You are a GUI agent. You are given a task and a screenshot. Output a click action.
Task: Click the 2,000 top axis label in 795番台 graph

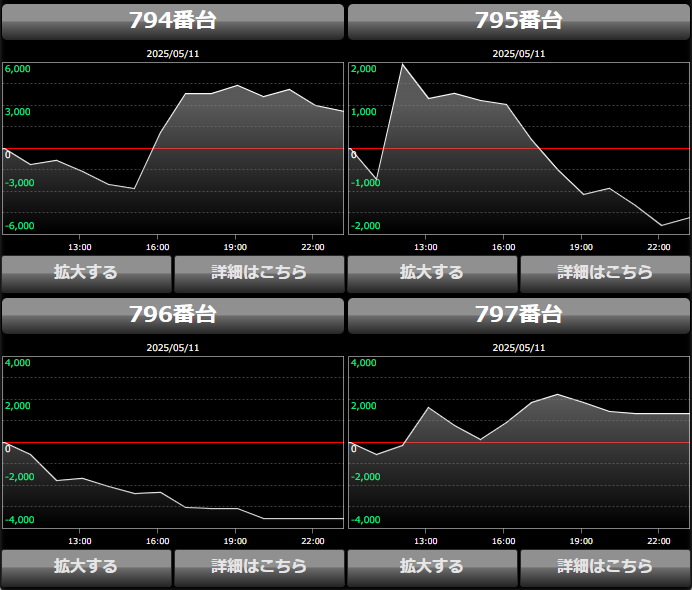(364, 69)
